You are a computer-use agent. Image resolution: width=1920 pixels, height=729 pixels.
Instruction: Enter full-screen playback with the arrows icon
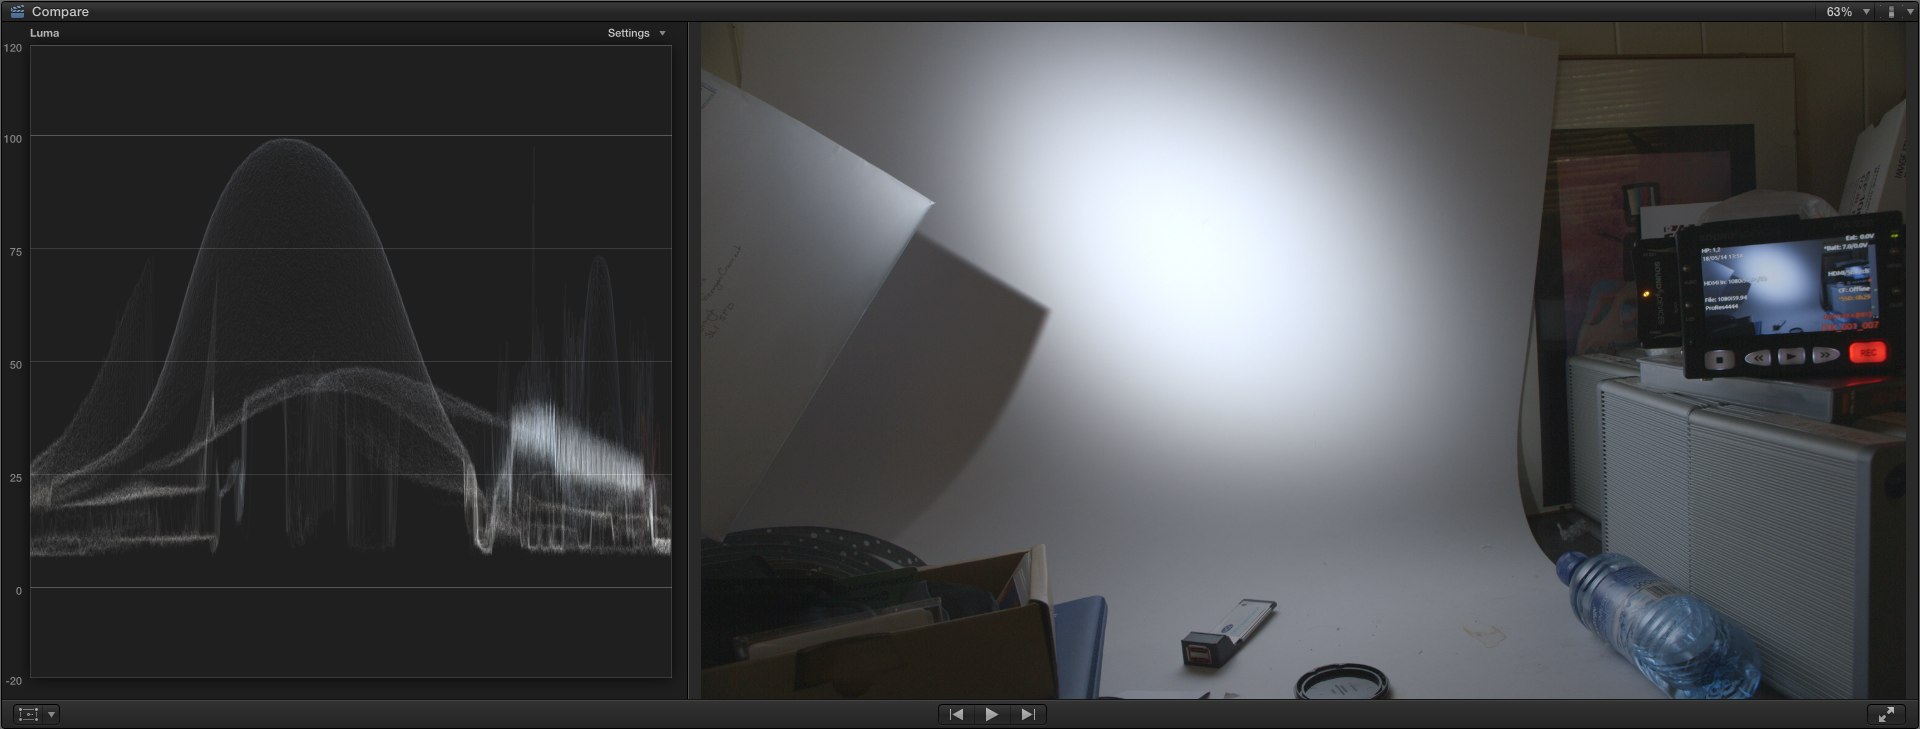coord(1886,714)
